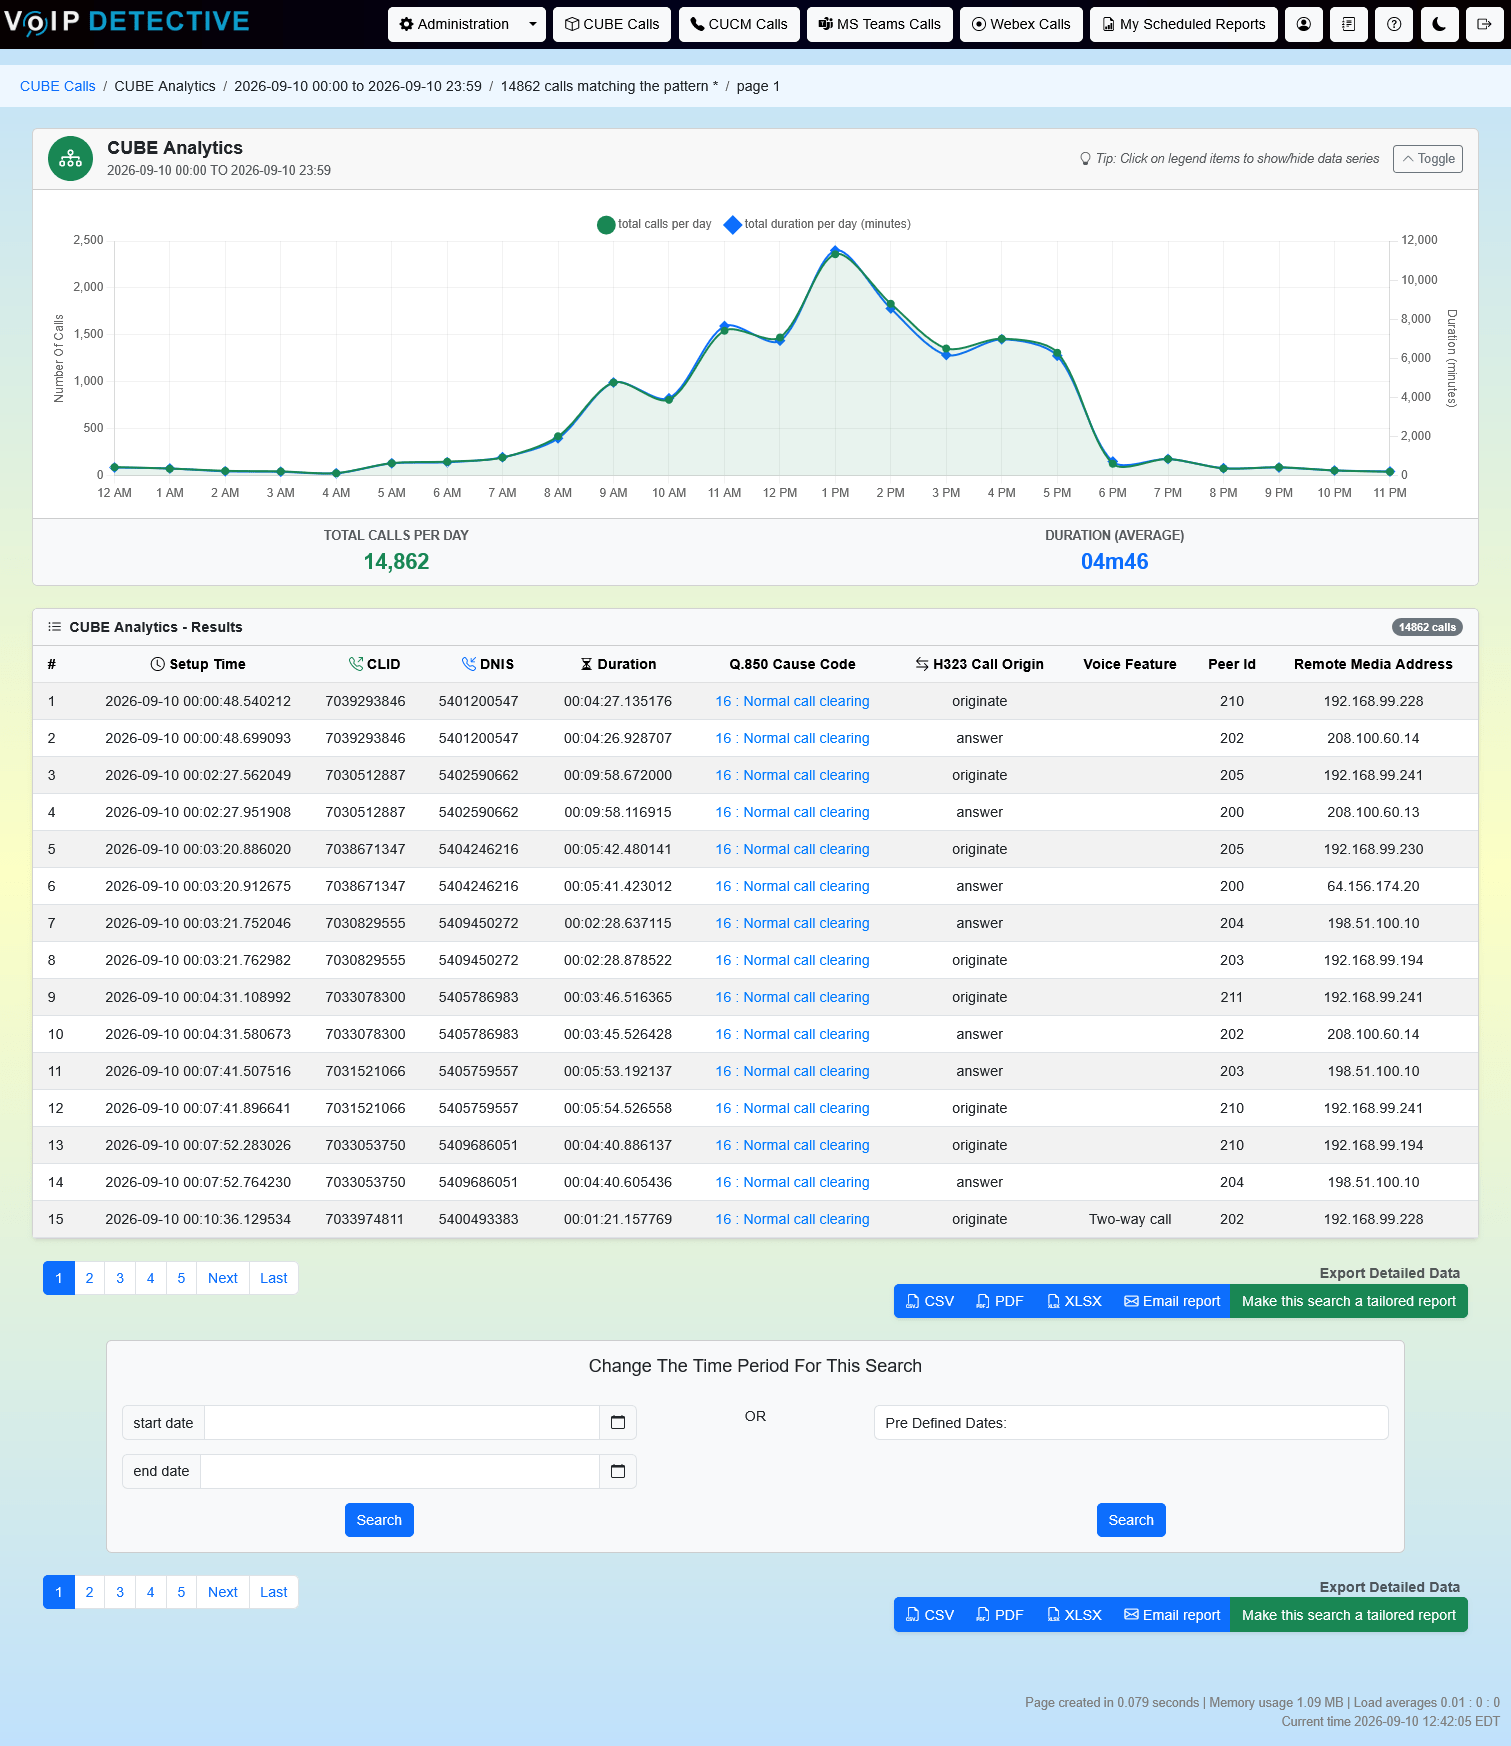The height and width of the screenshot is (1746, 1511).
Task: Select CLID 7030512887 in row 3
Action: coord(365,775)
